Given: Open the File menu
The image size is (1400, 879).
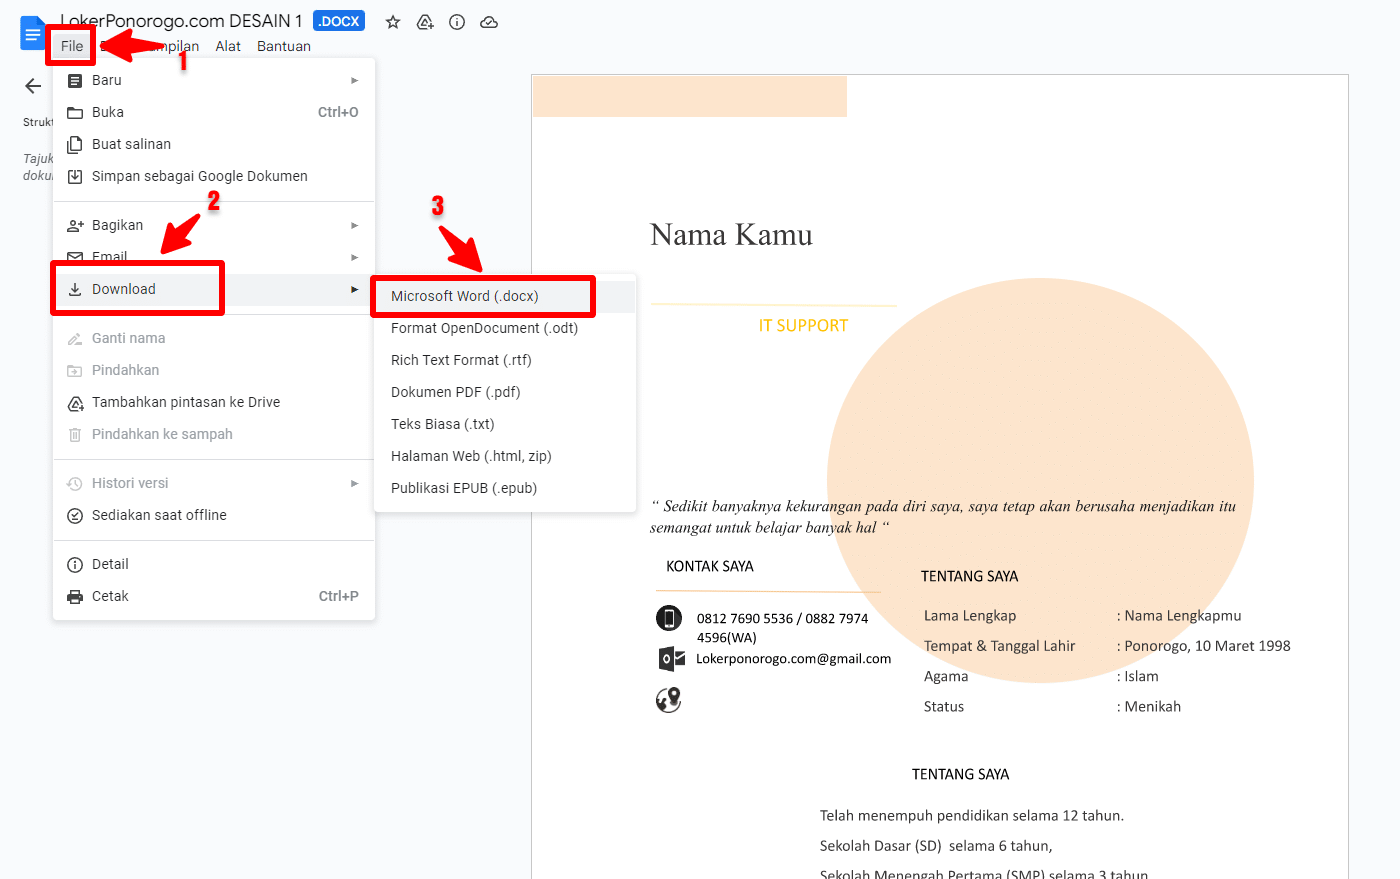Looking at the screenshot, I should (x=72, y=46).
